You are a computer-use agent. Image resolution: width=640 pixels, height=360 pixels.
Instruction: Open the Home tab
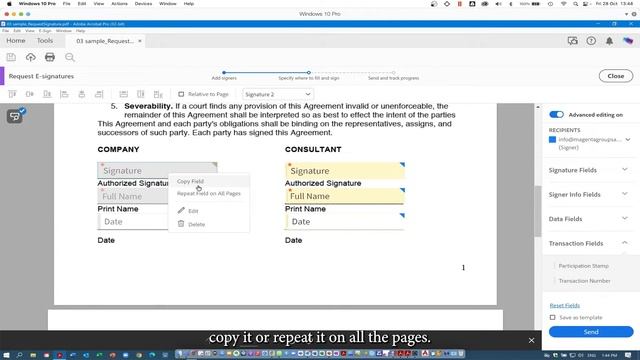(16, 41)
